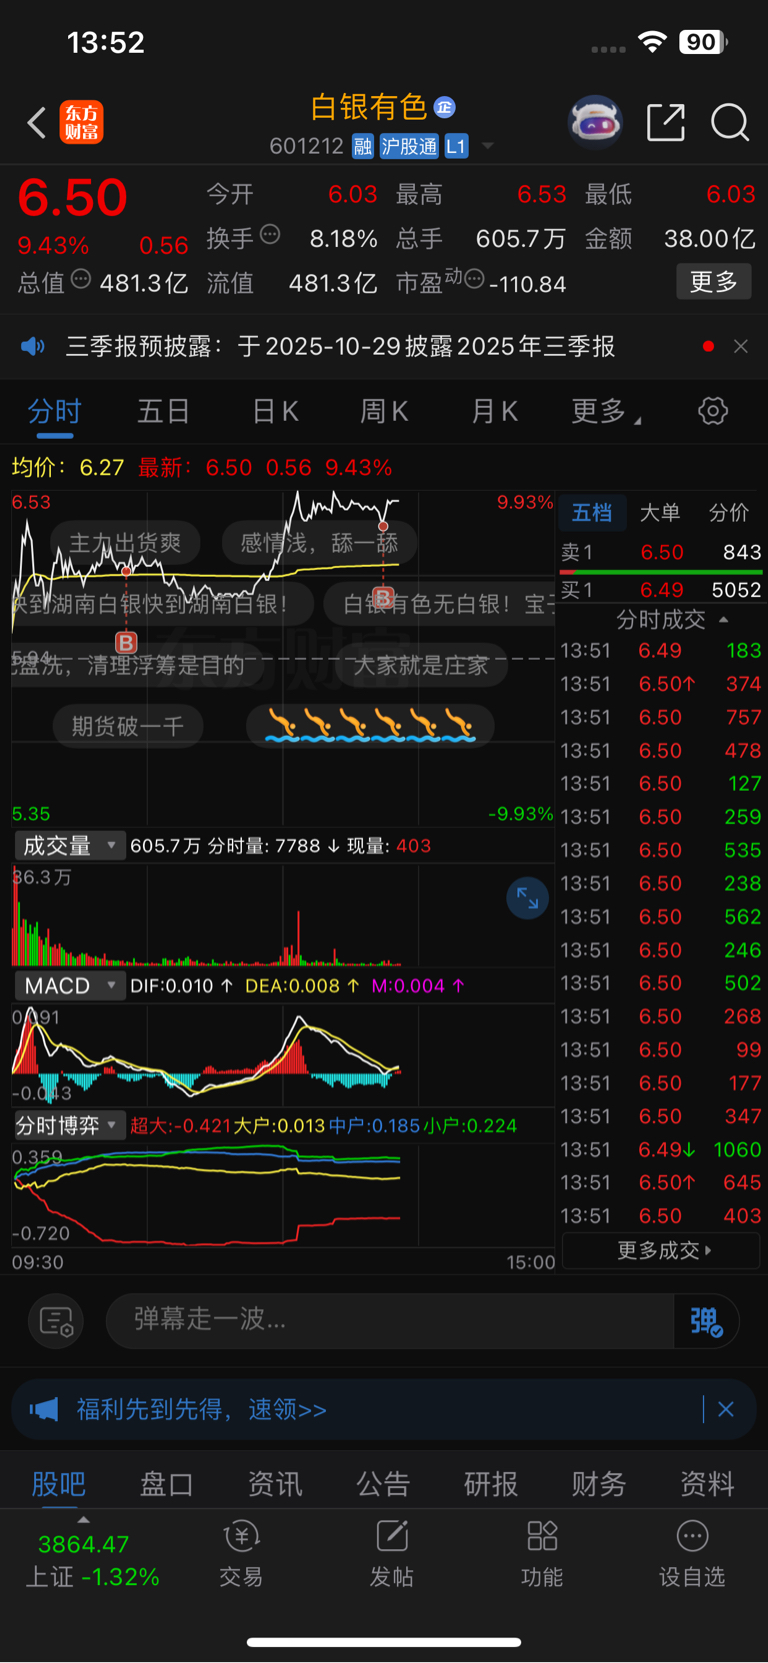Tap the Wi-Fi status icon

pyautogui.click(x=652, y=41)
